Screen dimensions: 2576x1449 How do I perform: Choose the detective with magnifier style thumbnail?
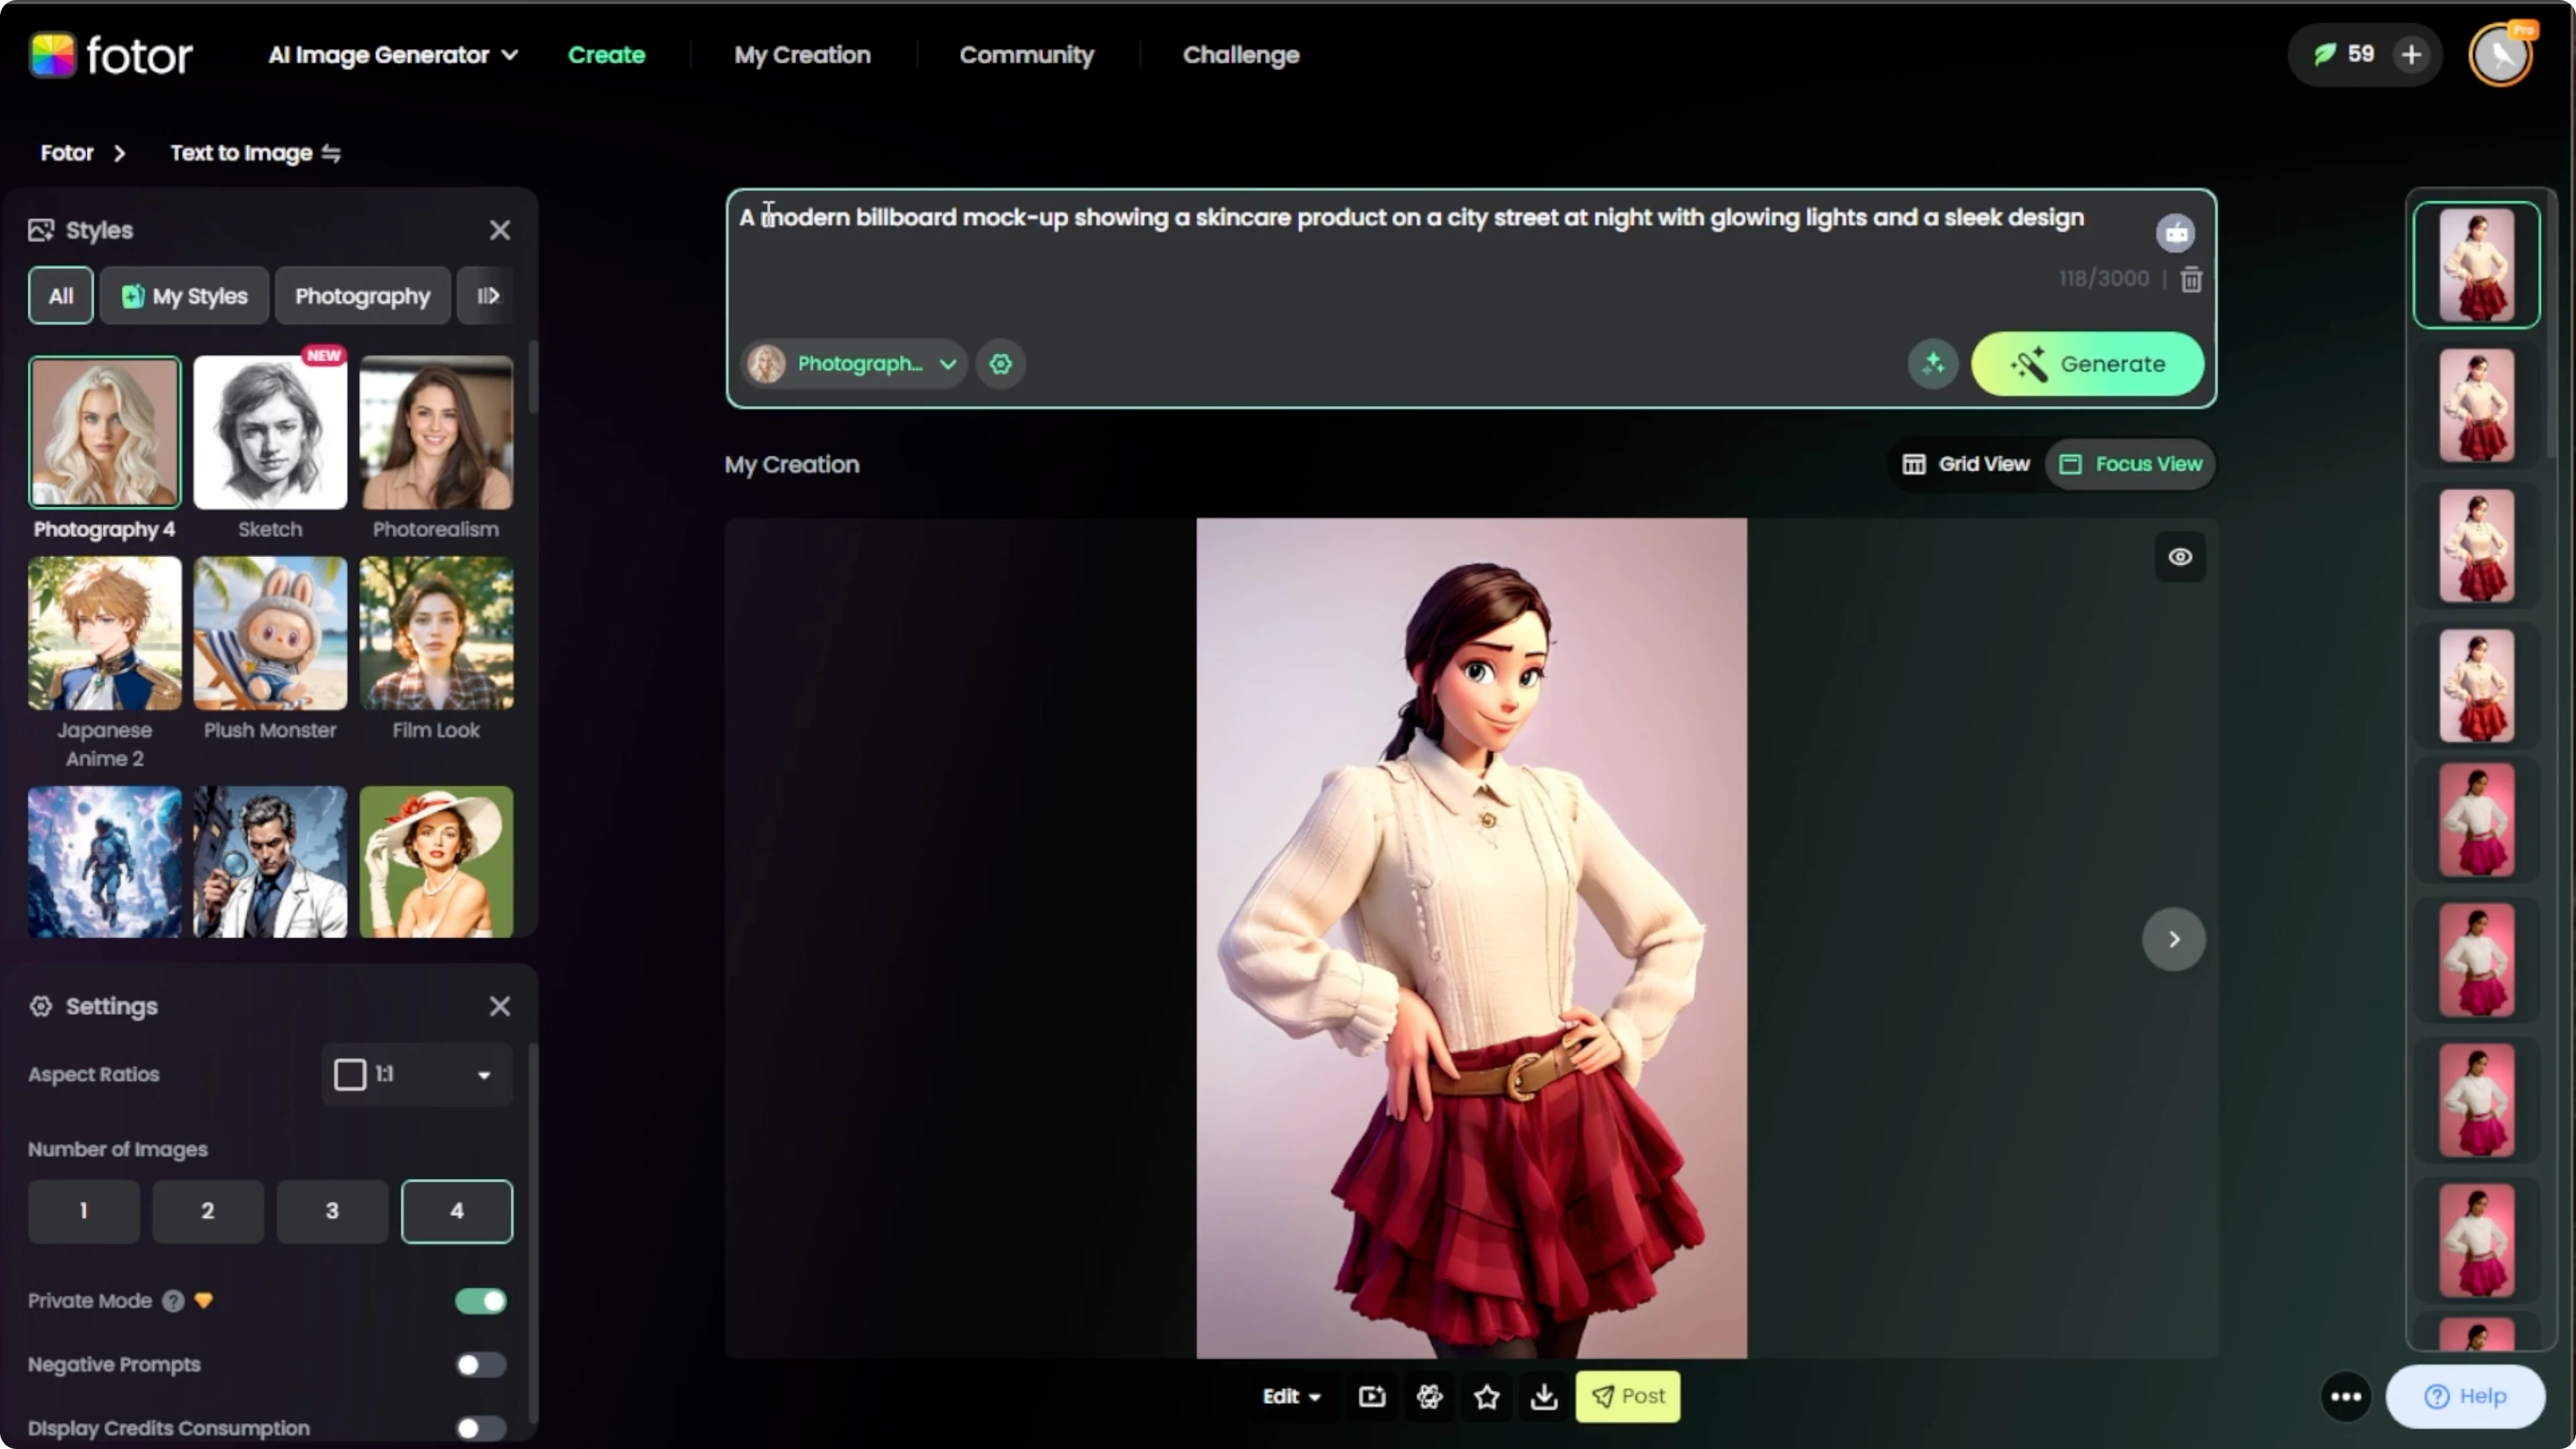pyautogui.click(x=270, y=862)
